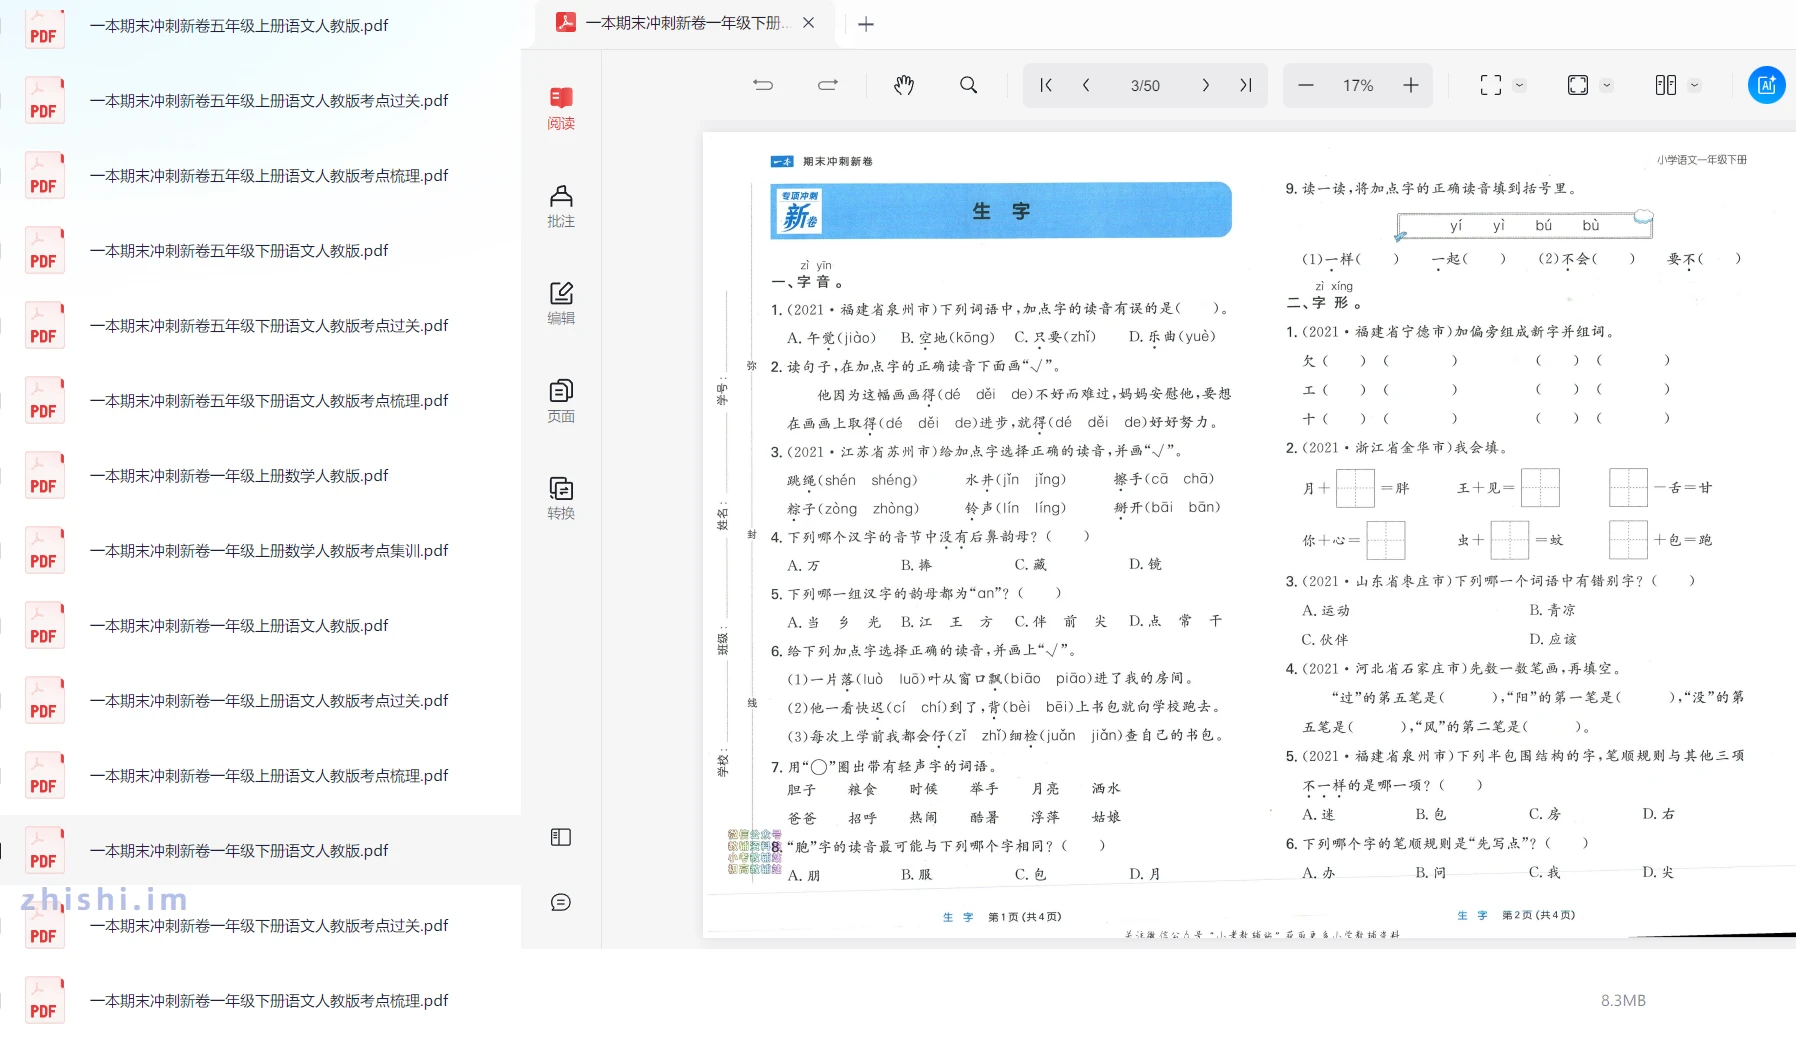The image size is (1796, 1039).
Task: Click the fit-to-screen view icon
Action: coord(1490,85)
